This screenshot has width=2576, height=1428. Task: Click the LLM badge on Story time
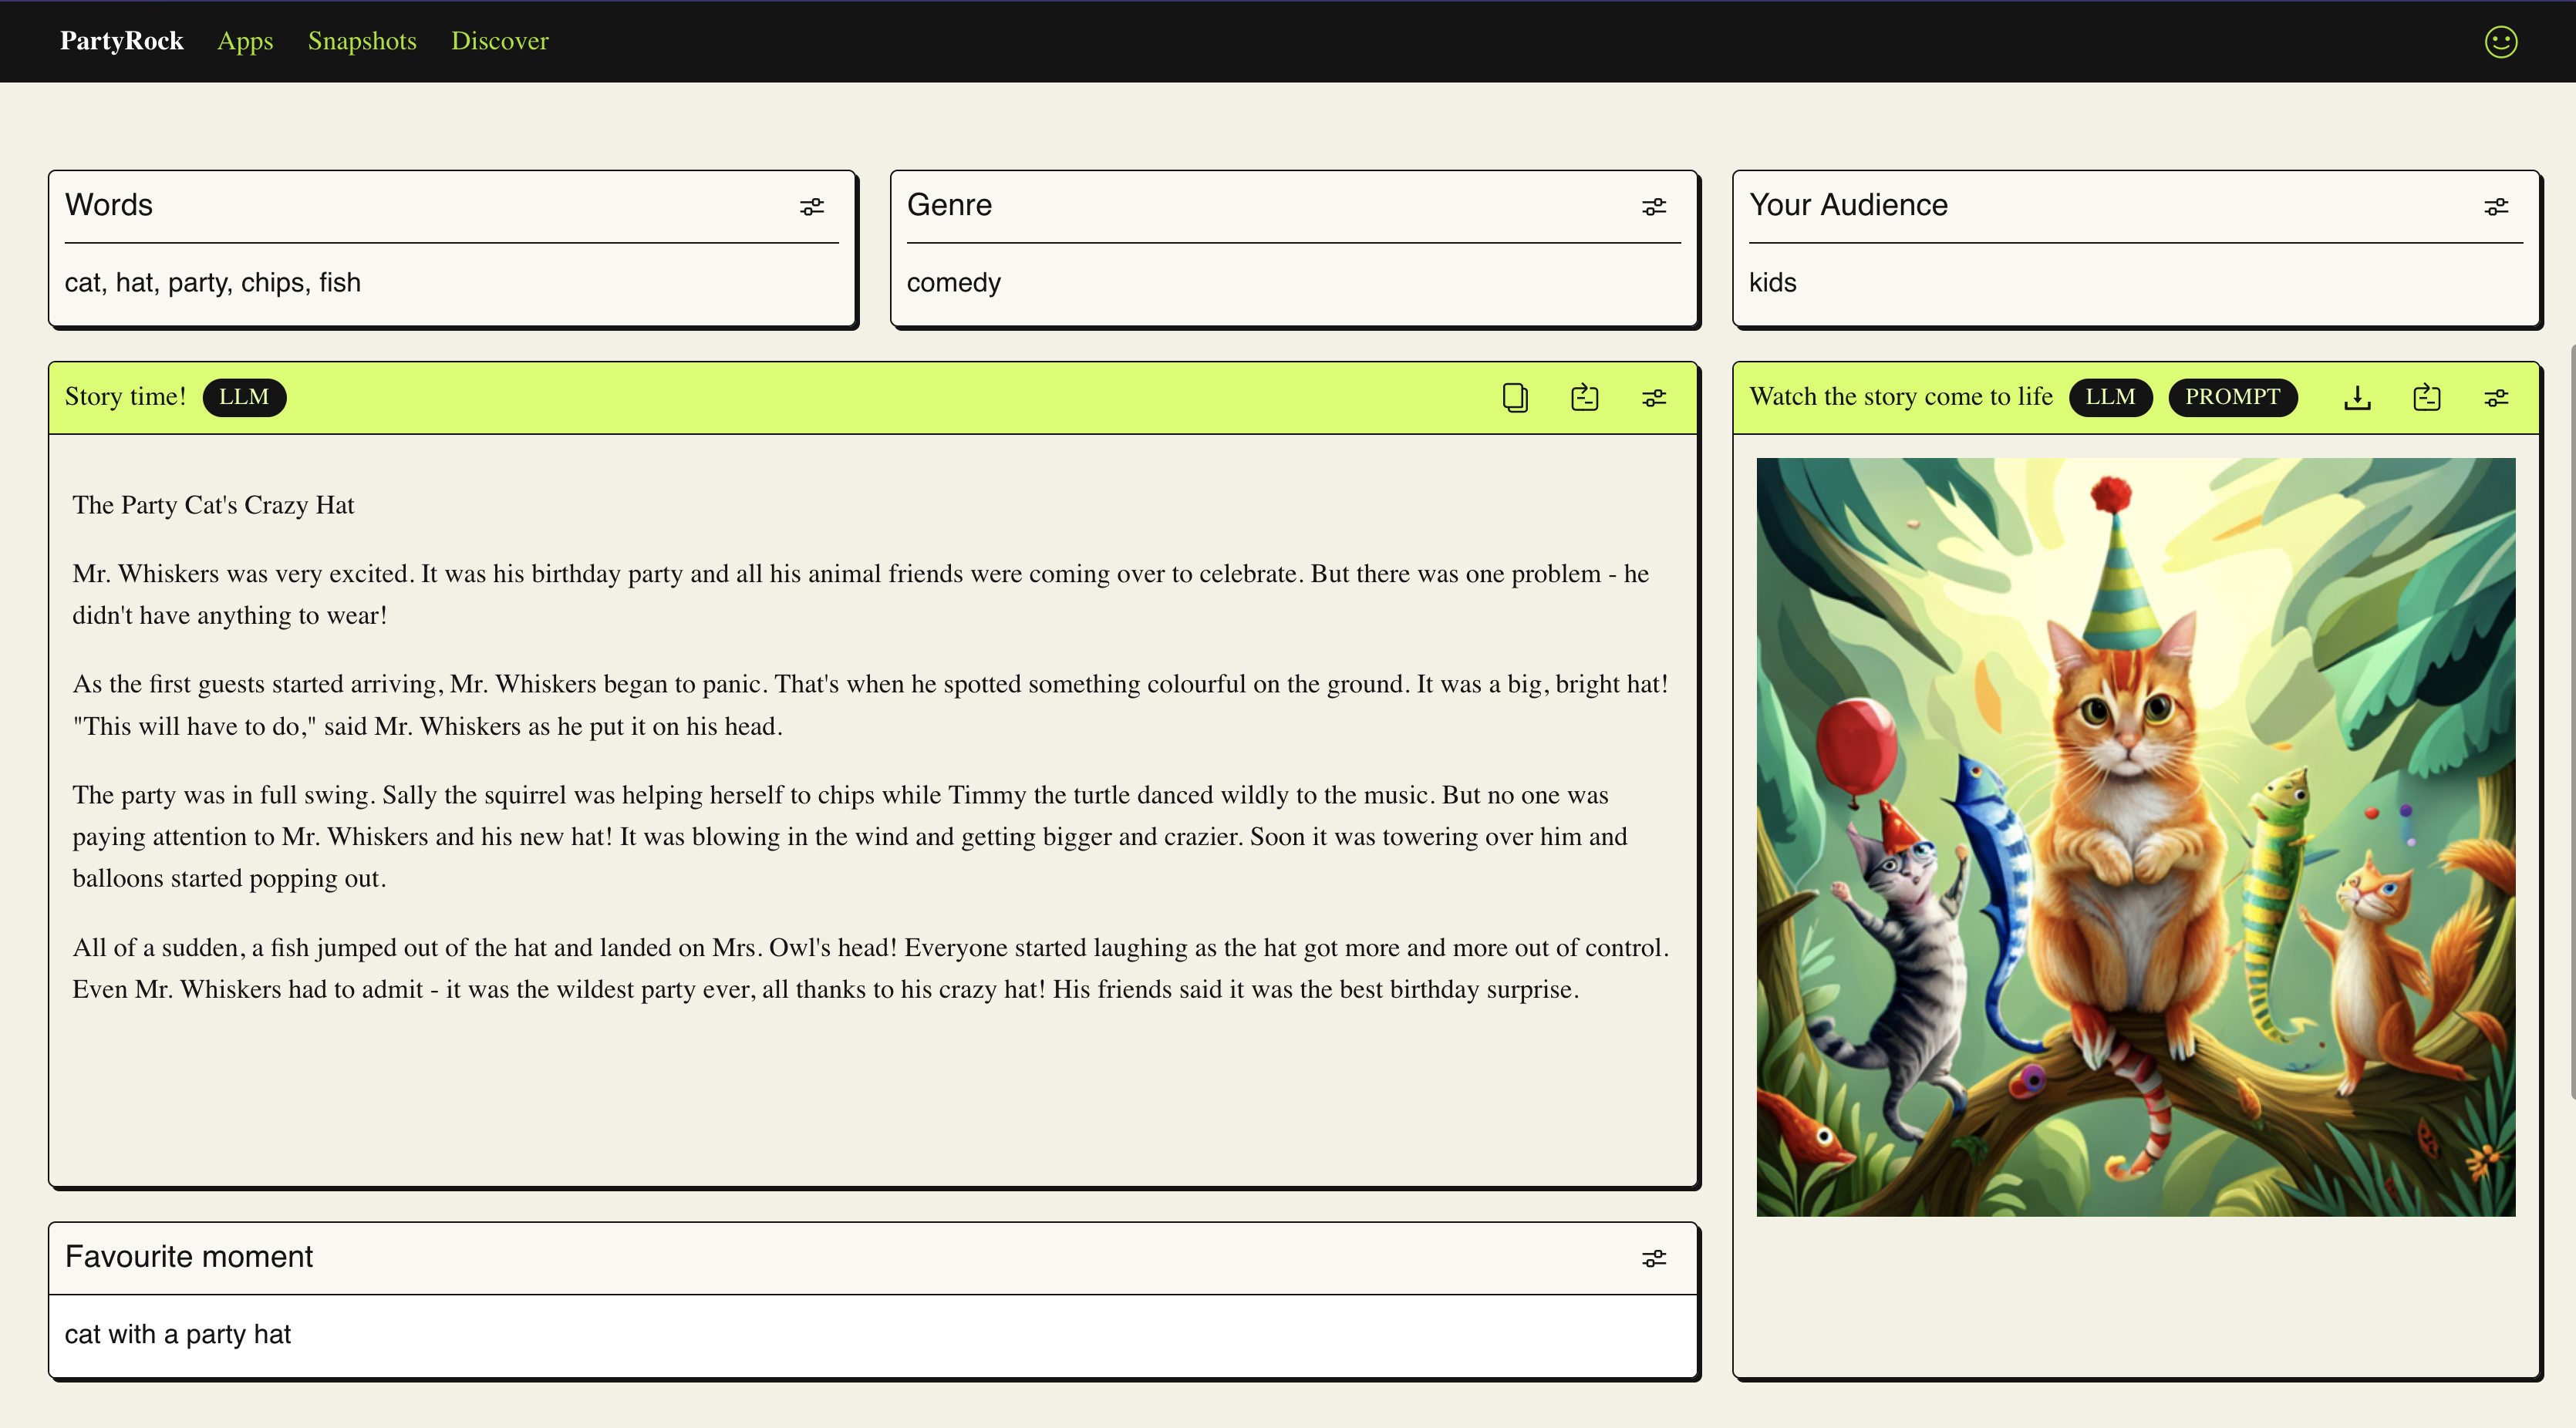[x=244, y=397]
